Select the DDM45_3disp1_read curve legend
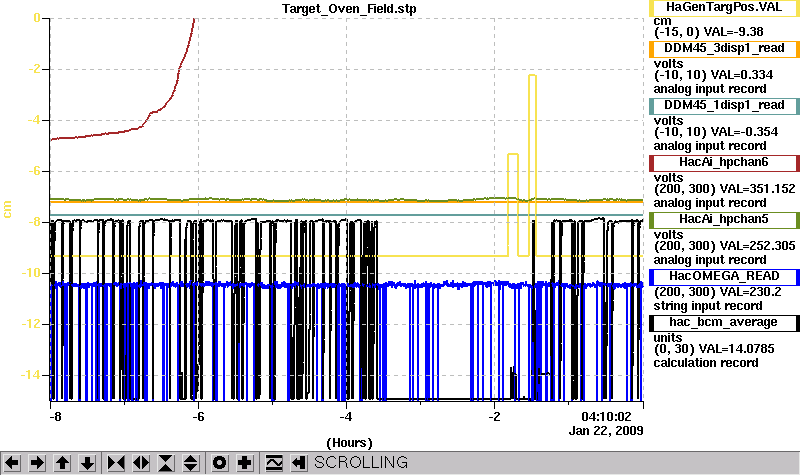The height and width of the screenshot is (475, 800). (724, 48)
